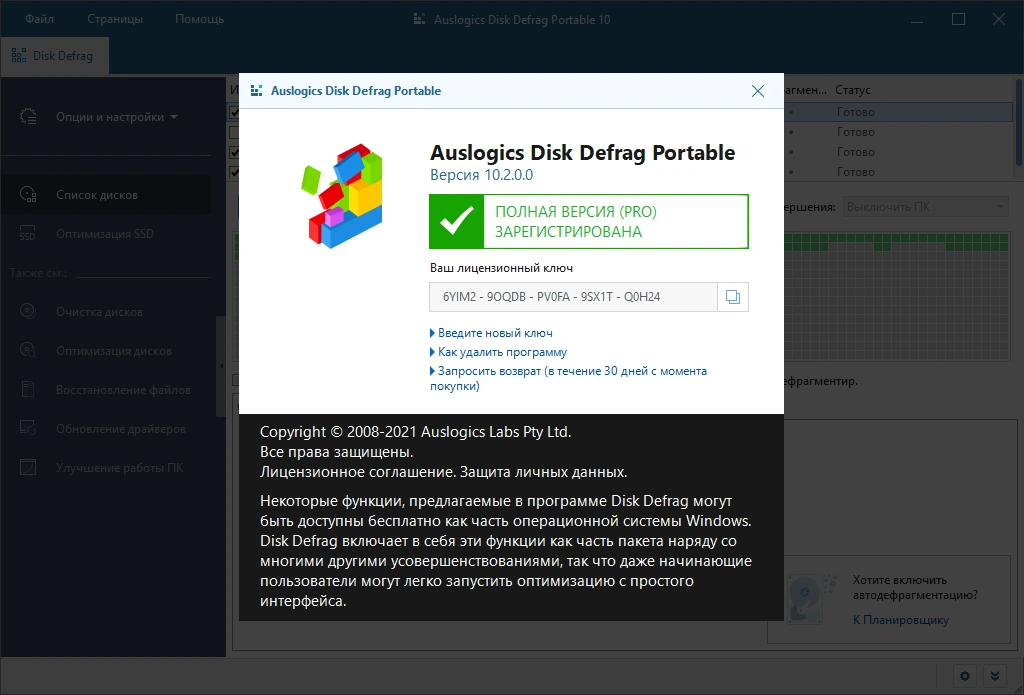Open 'Лицензионное соглашение' link
The width and height of the screenshot is (1024, 695).
[x=357, y=472]
